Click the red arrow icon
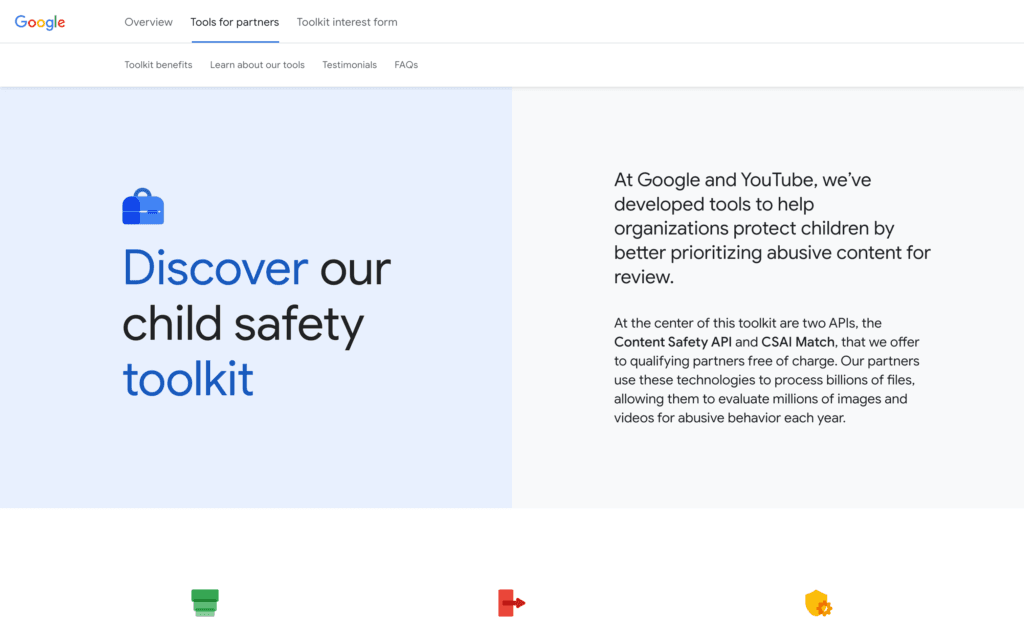 point(511,602)
